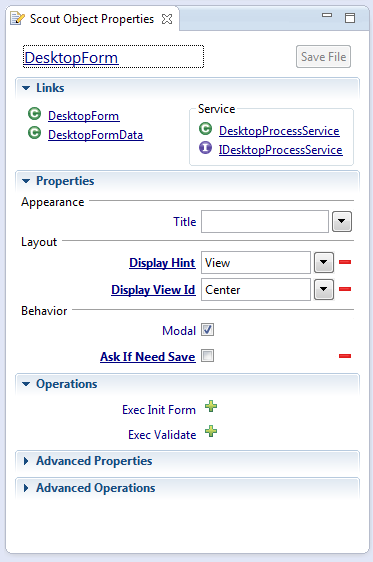
Task: Click into the Title text field
Action: point(265,222)
